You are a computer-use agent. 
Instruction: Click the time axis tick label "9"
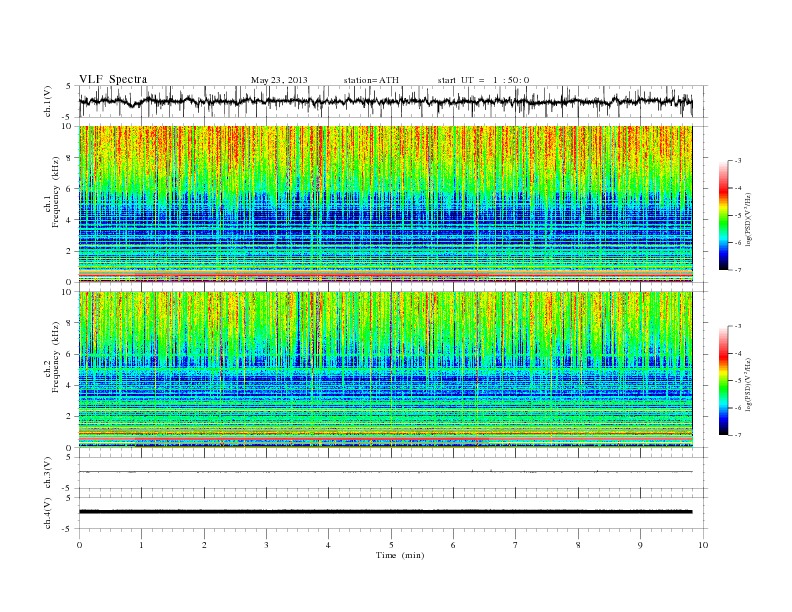[640, 545]
